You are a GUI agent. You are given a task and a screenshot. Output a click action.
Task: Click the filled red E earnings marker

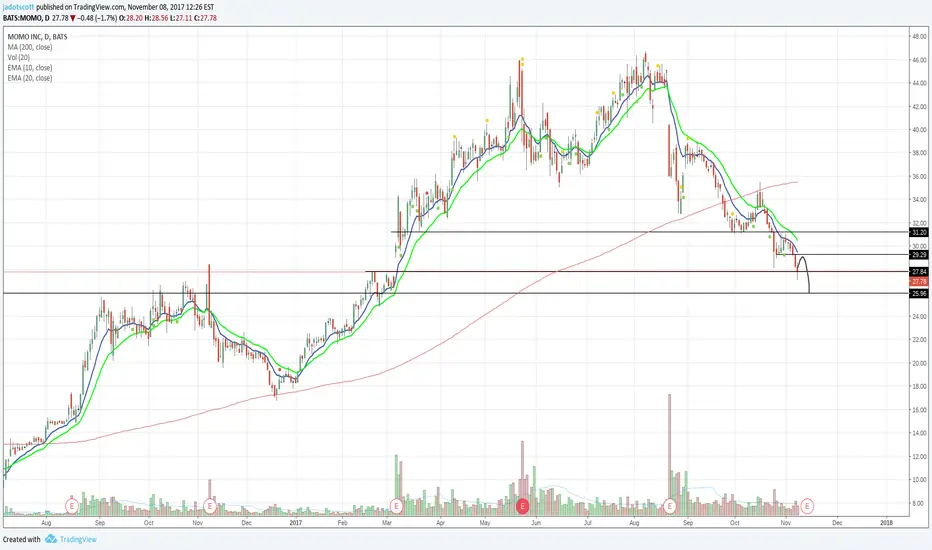click(x=522, y=507)
